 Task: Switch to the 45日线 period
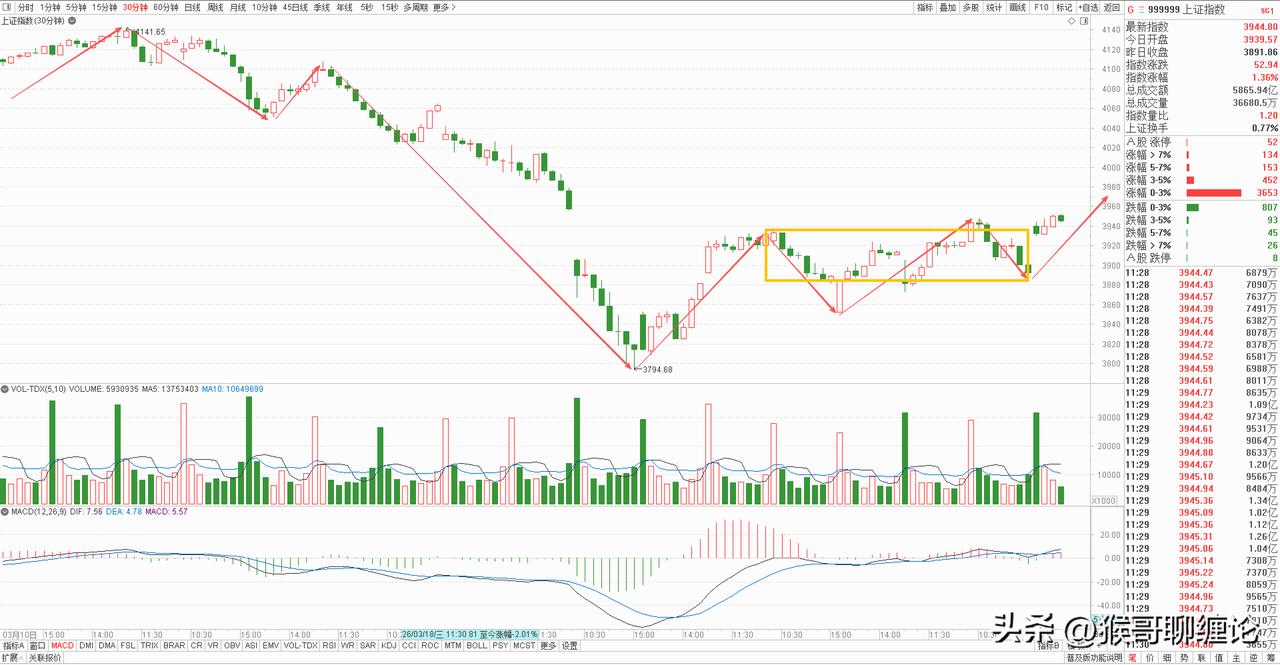[x=295, y=7]
